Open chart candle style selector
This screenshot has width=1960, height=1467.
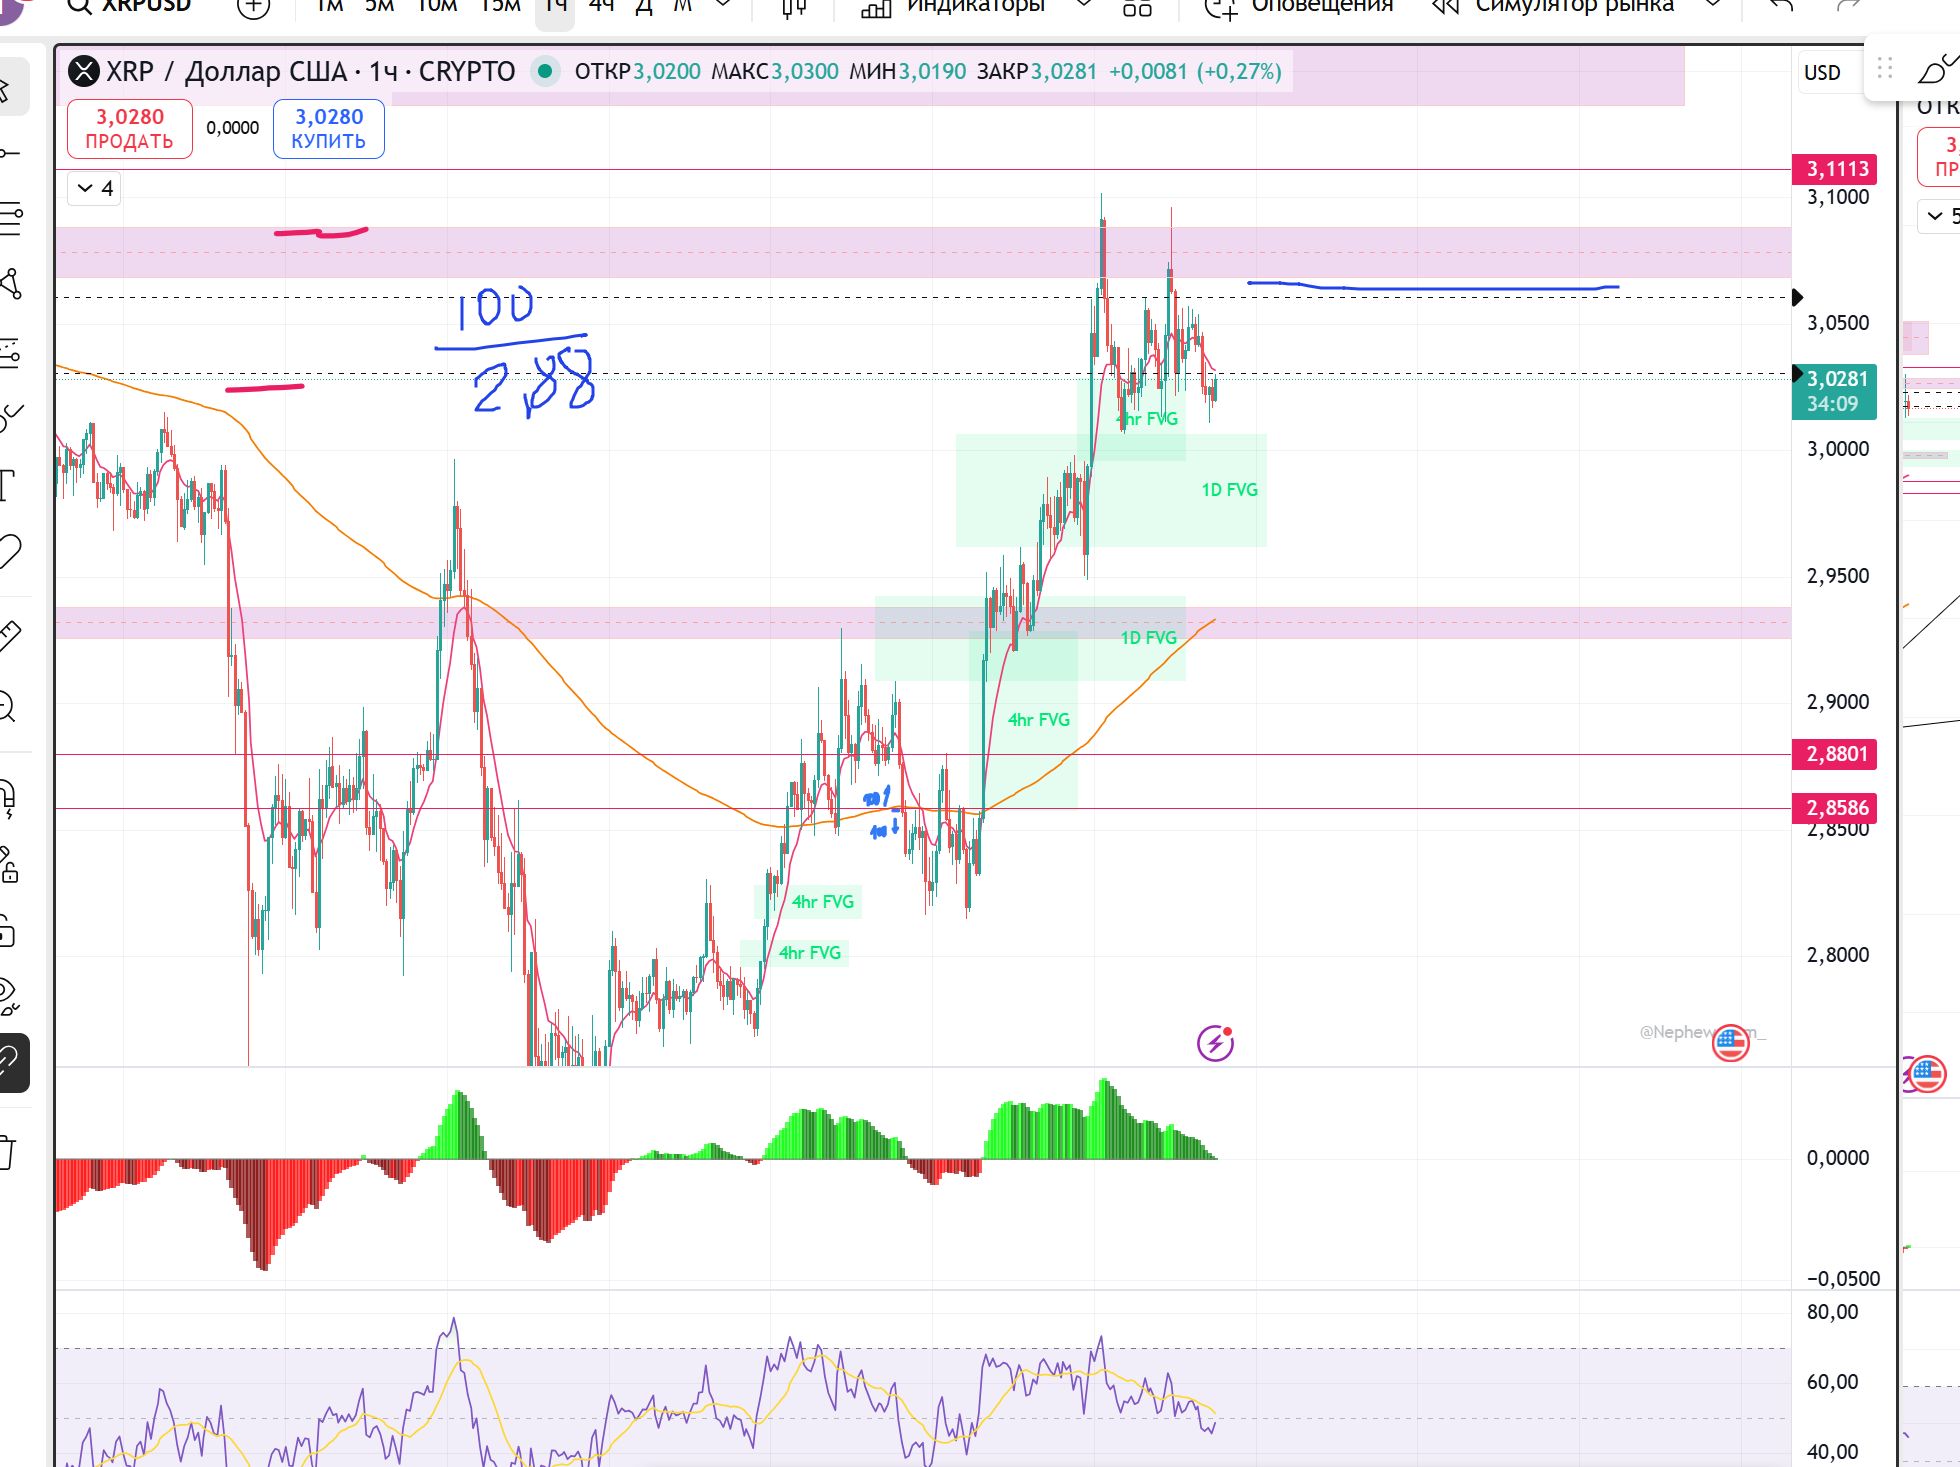pyautogui.click(x=794, y=8)
